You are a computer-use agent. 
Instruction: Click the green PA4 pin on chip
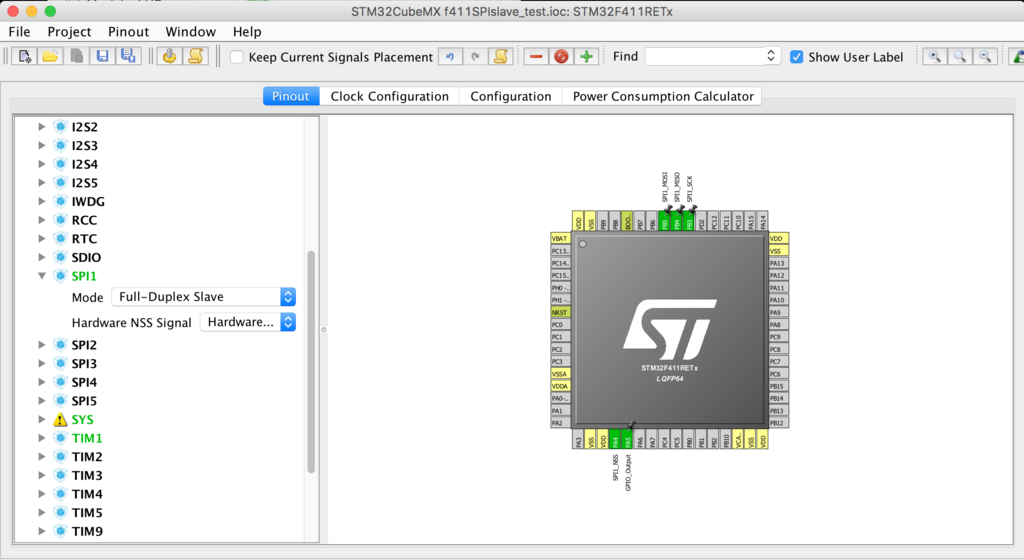tap(615, 439)
